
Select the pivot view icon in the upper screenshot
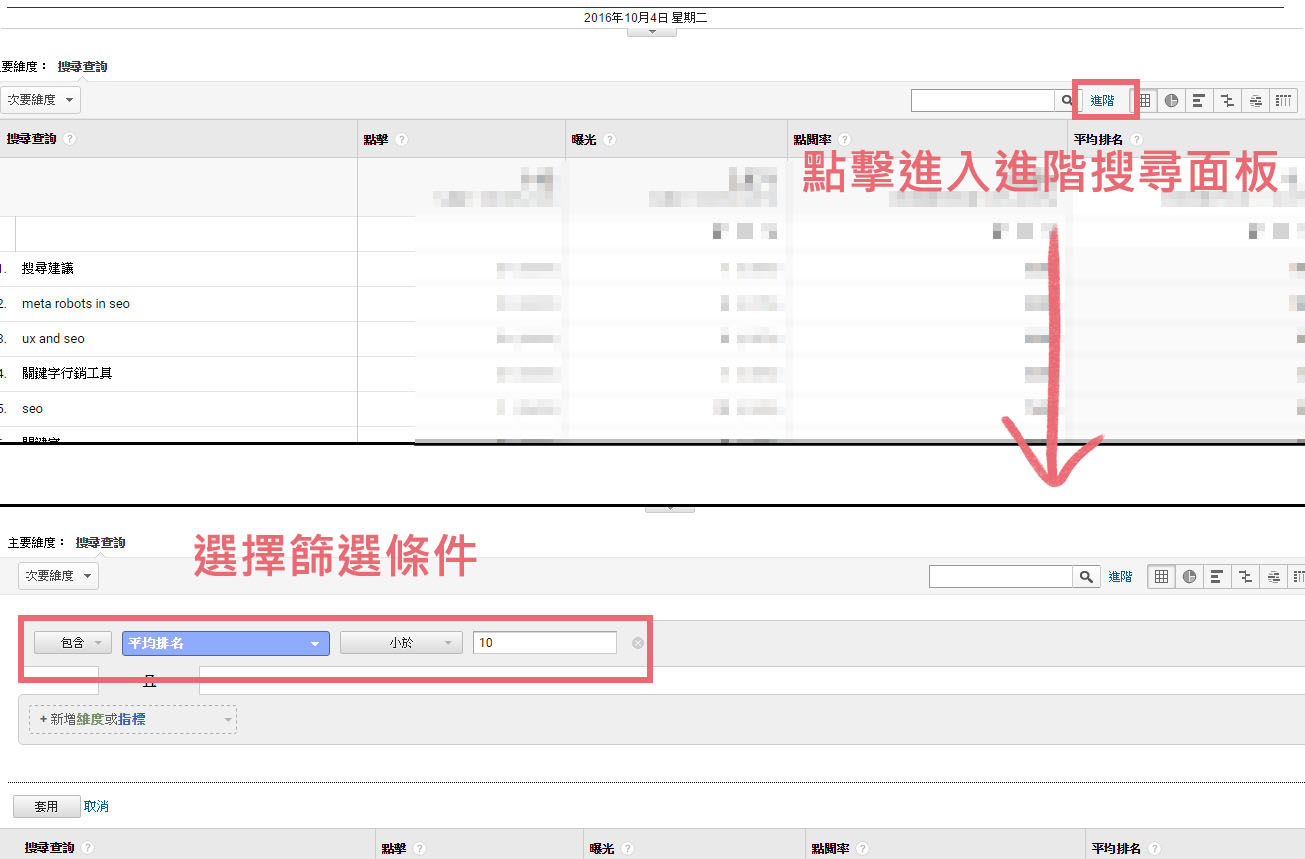[x=1284, y=100]
